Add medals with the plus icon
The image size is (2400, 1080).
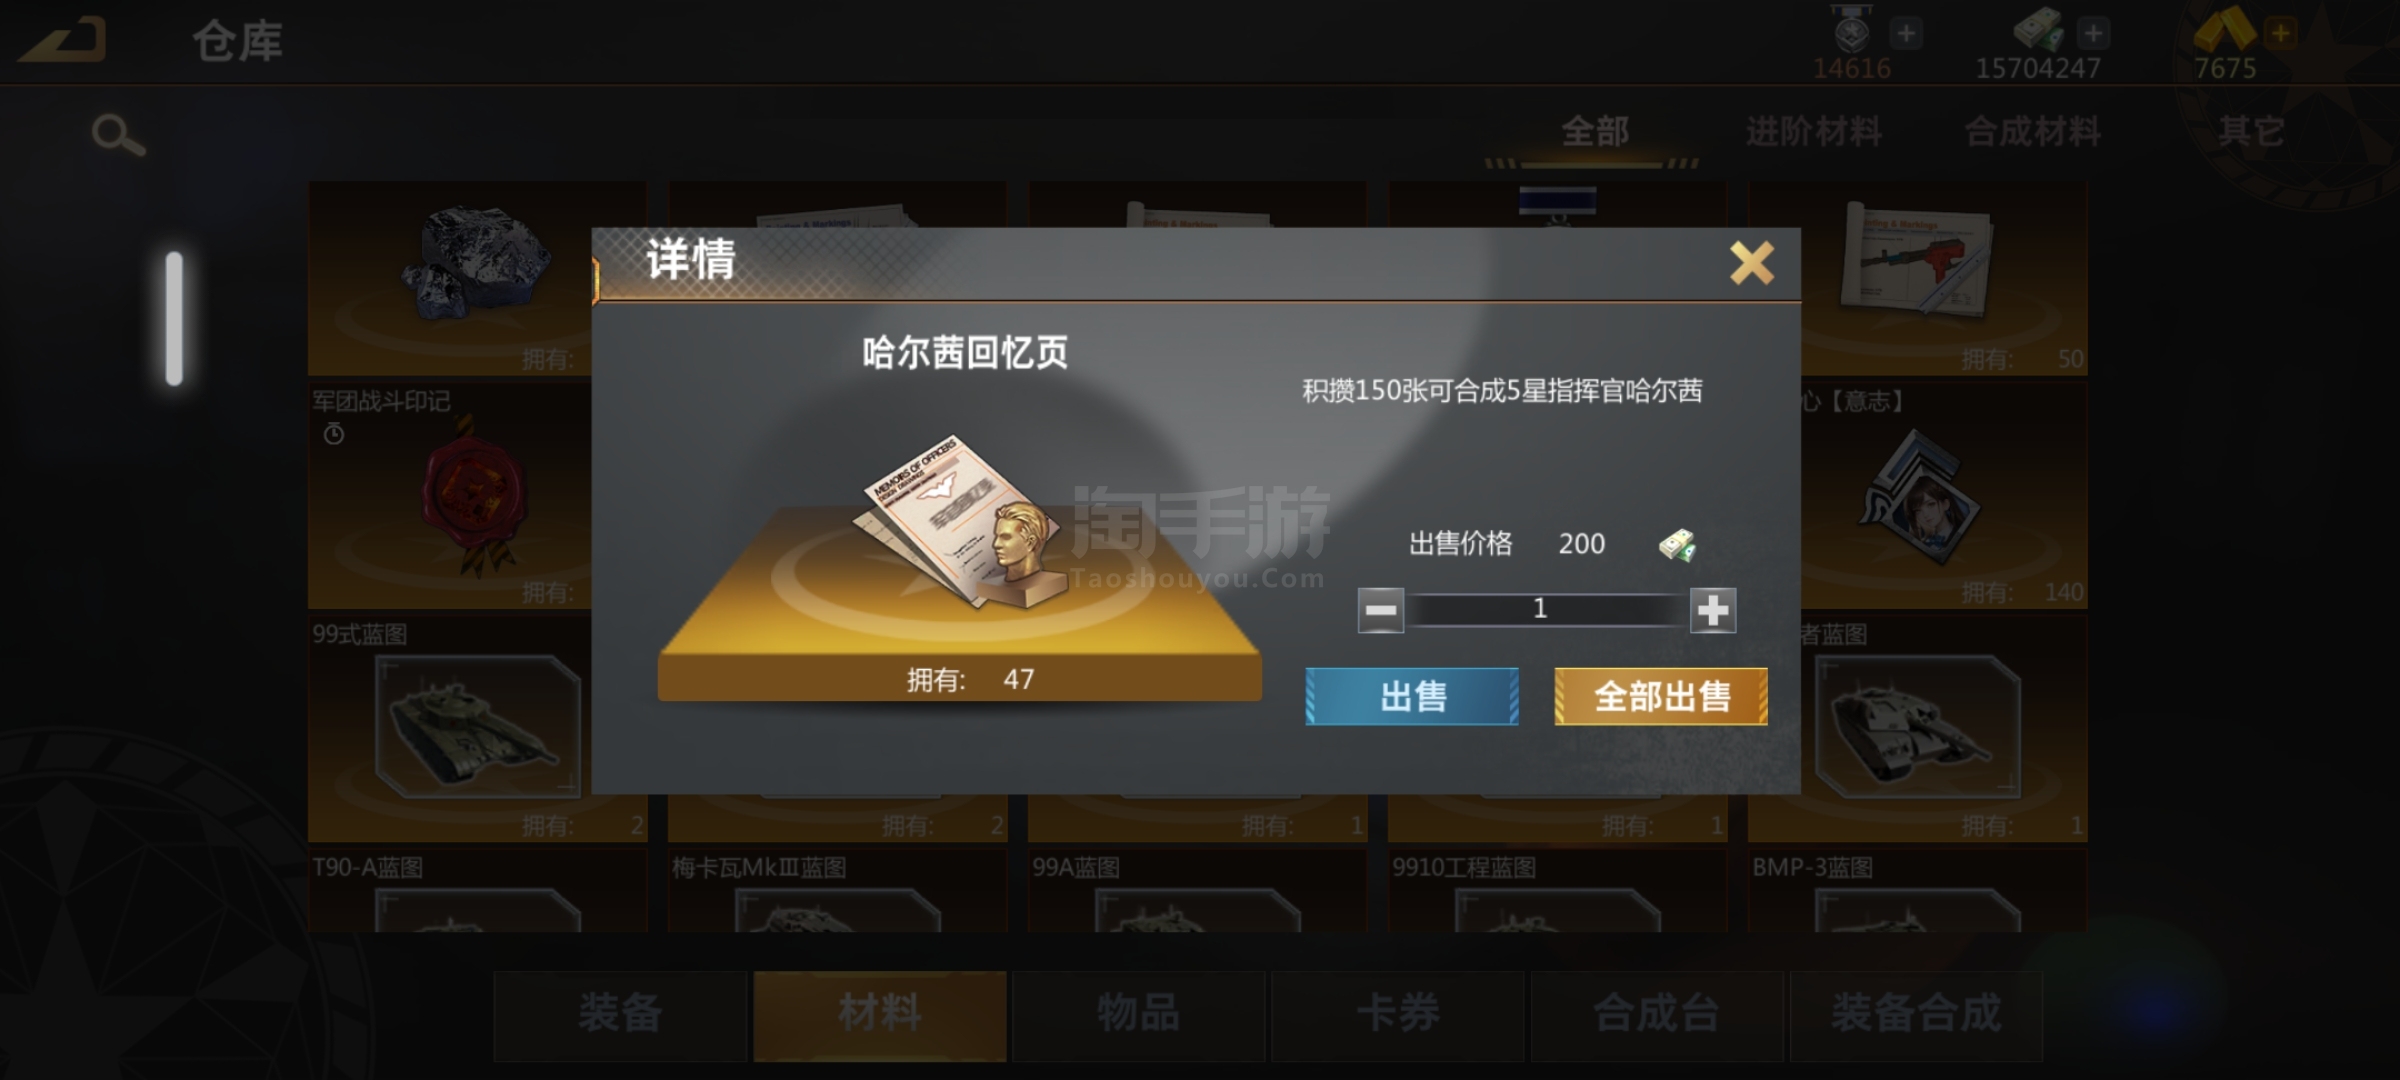click(x=1906, y=33)
